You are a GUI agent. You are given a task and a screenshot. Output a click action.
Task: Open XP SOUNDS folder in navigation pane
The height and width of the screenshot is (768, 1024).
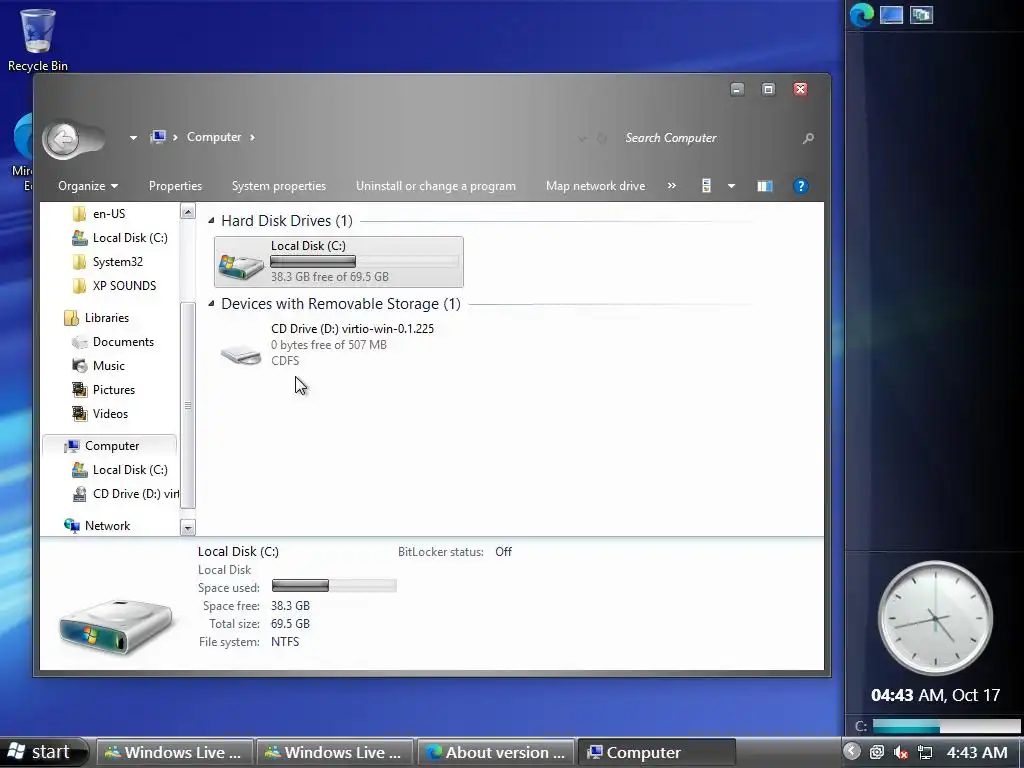(124, 286)
